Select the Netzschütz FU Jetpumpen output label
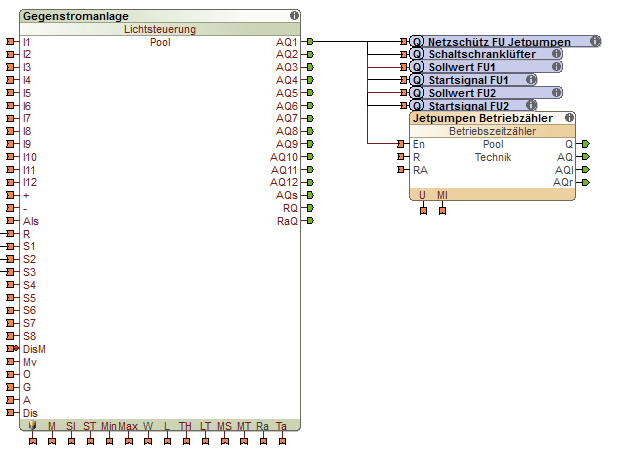This screenshot has width=619, height=451. [499, 42]
